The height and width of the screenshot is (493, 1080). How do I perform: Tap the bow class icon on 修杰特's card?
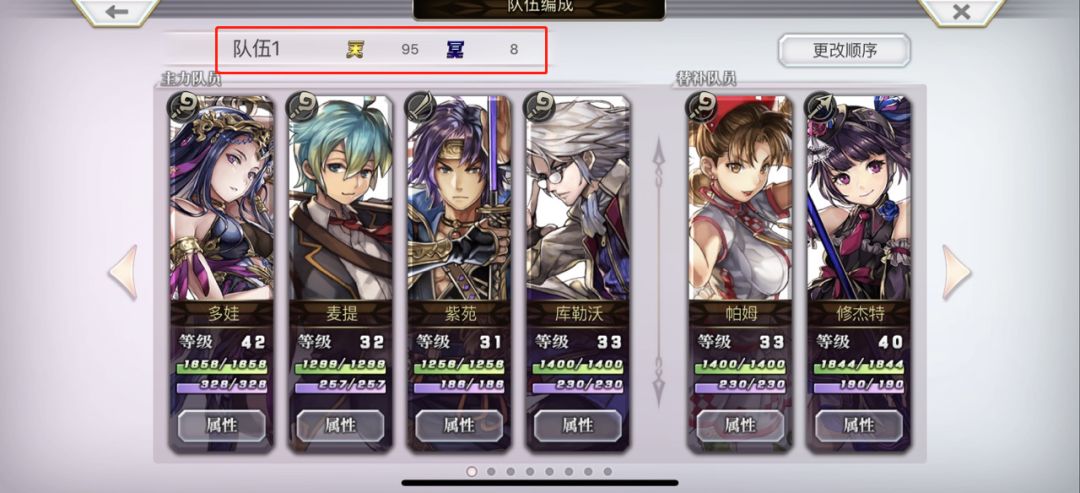[x=819, y=107]
